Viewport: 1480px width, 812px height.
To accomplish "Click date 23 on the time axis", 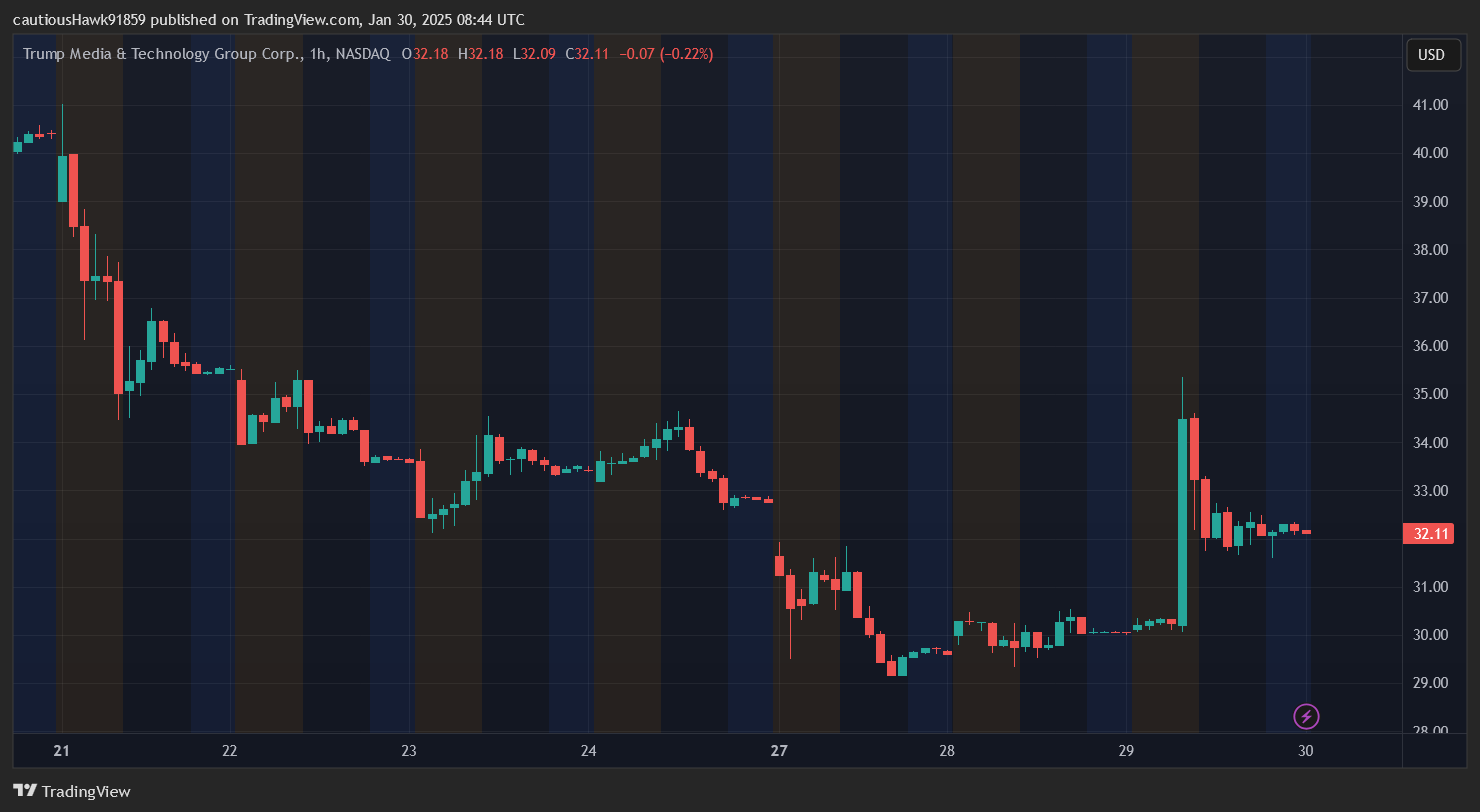I will pyautogui.click(x=409, y=751).
